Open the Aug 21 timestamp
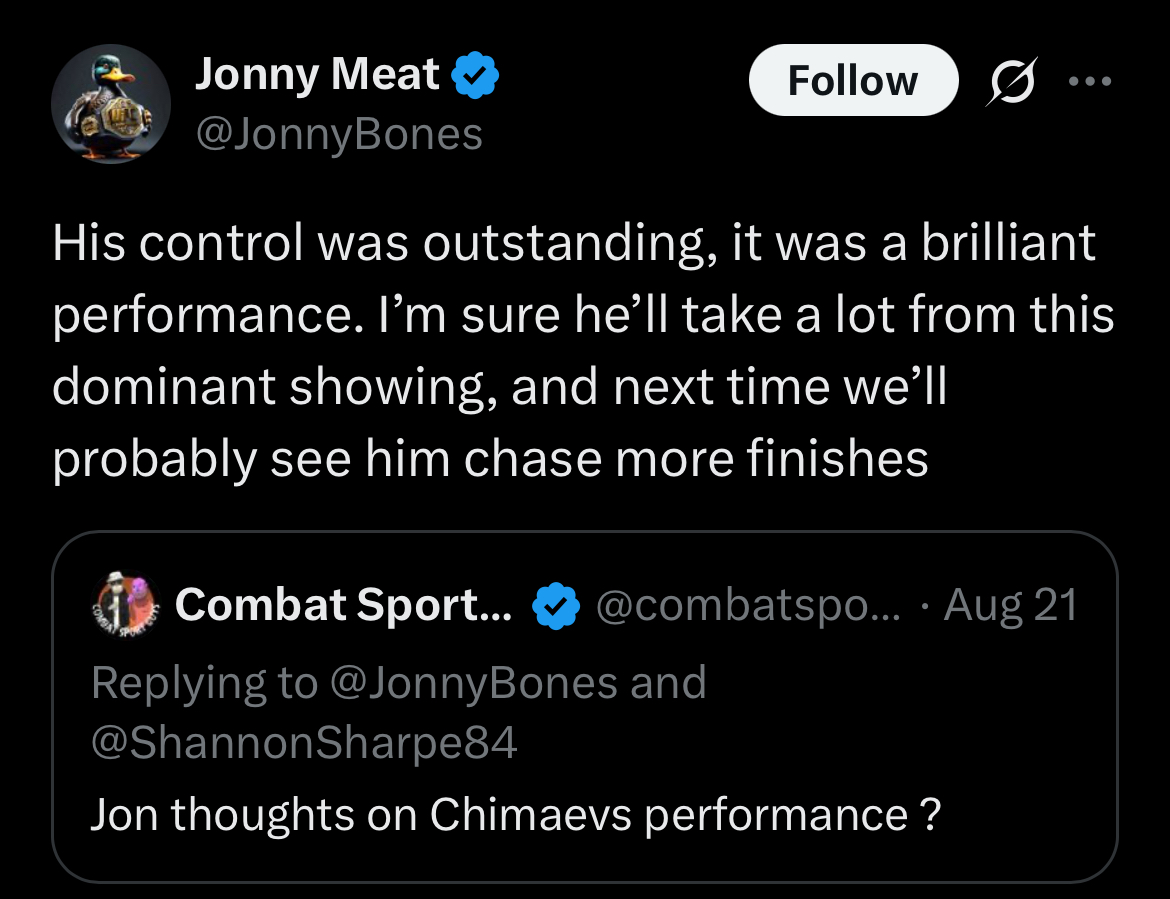The height and width of the screenshot is (899, 1170). 1010,605
